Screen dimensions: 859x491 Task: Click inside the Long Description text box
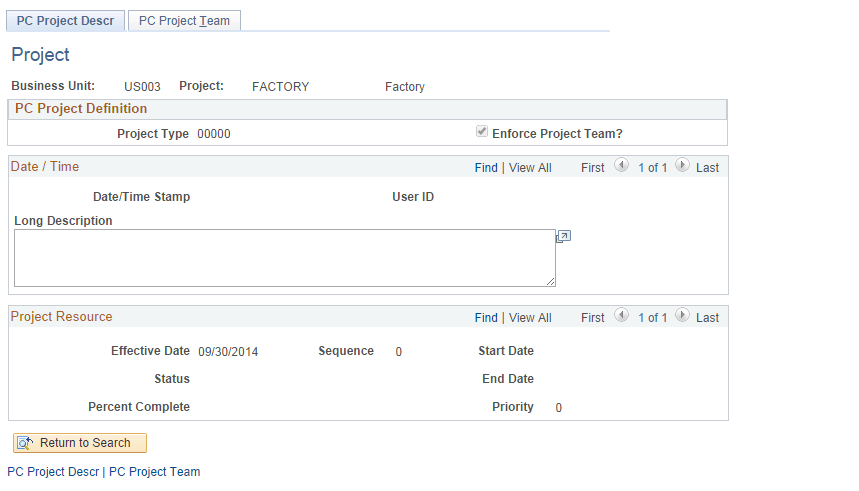tap(284, 258)
